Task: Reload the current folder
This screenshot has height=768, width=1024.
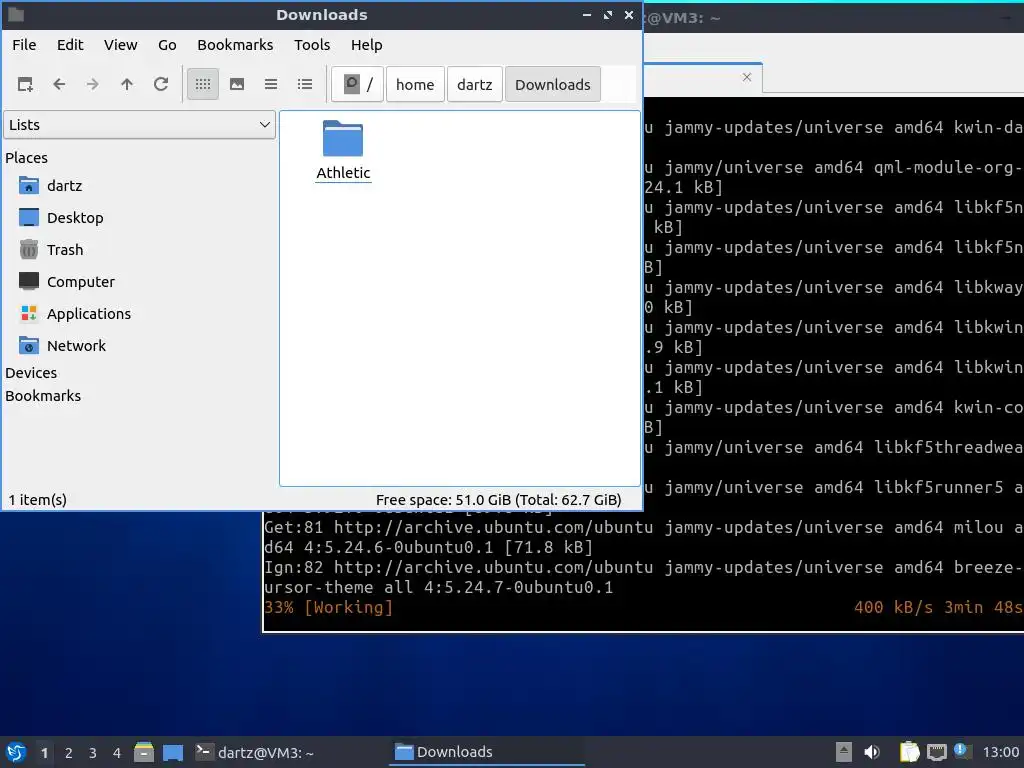Action: (x=161, y=84)
